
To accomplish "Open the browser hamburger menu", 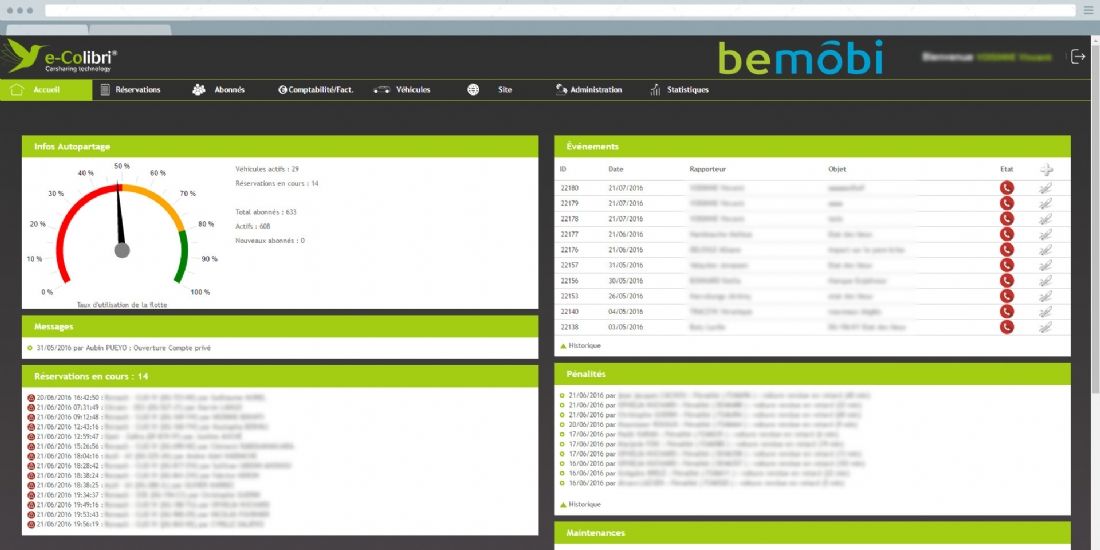I will click(1089, 11).
